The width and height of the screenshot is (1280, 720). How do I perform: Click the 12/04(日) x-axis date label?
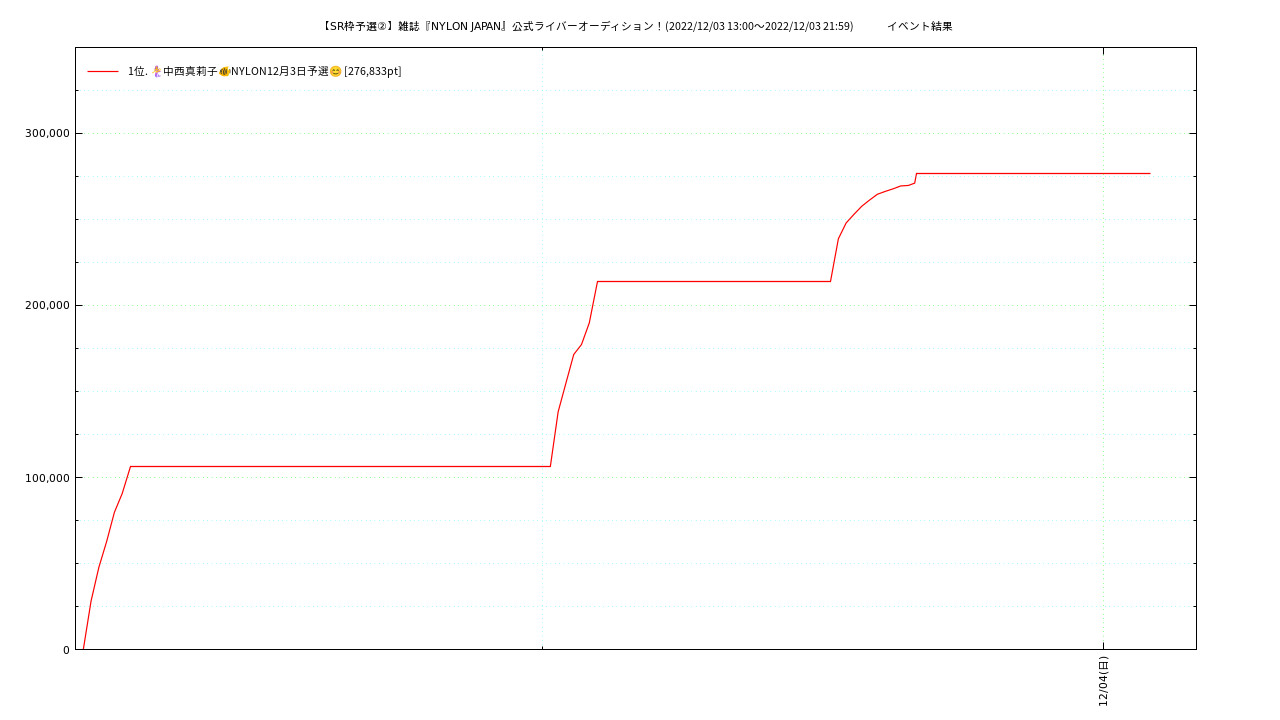click(1103, 681)
